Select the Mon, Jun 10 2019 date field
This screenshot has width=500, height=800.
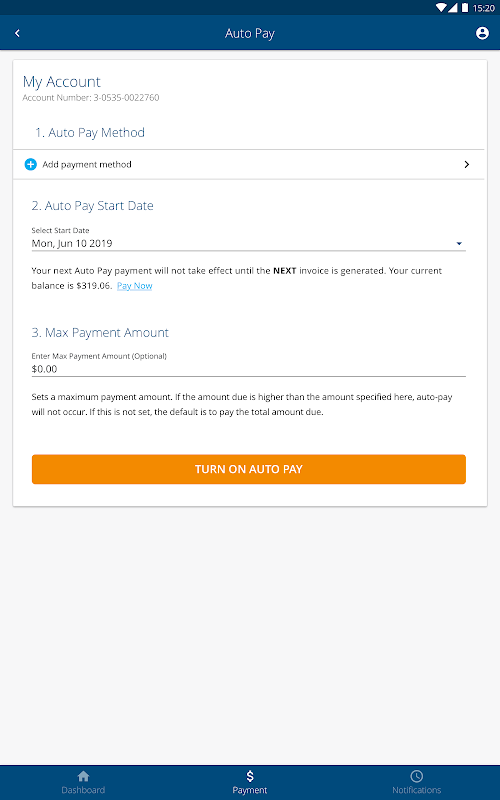[248, 243]
